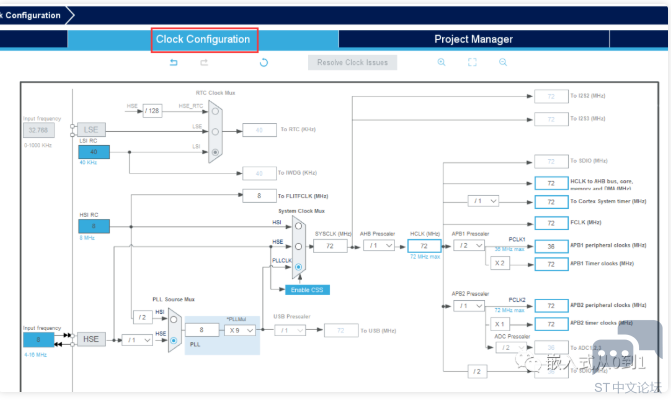Image resolution: width=671 pixels, height=403 pixels.
Task: Click the reset clock configuration icon
Action: click(264, 62)
